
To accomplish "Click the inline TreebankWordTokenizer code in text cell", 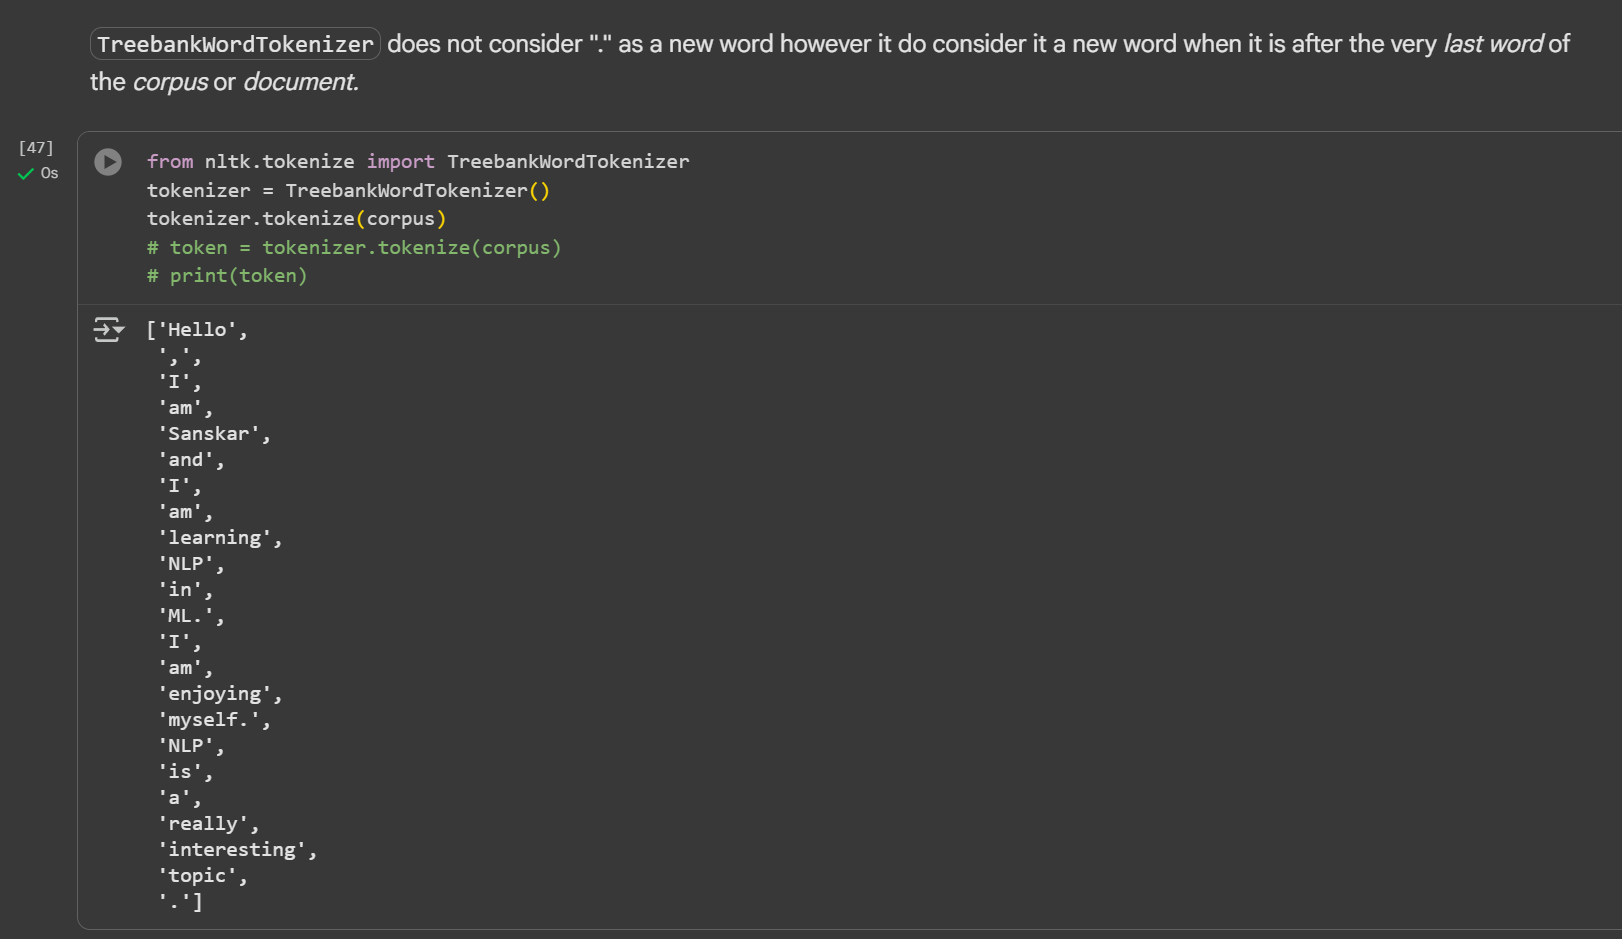I will point(235,44).
